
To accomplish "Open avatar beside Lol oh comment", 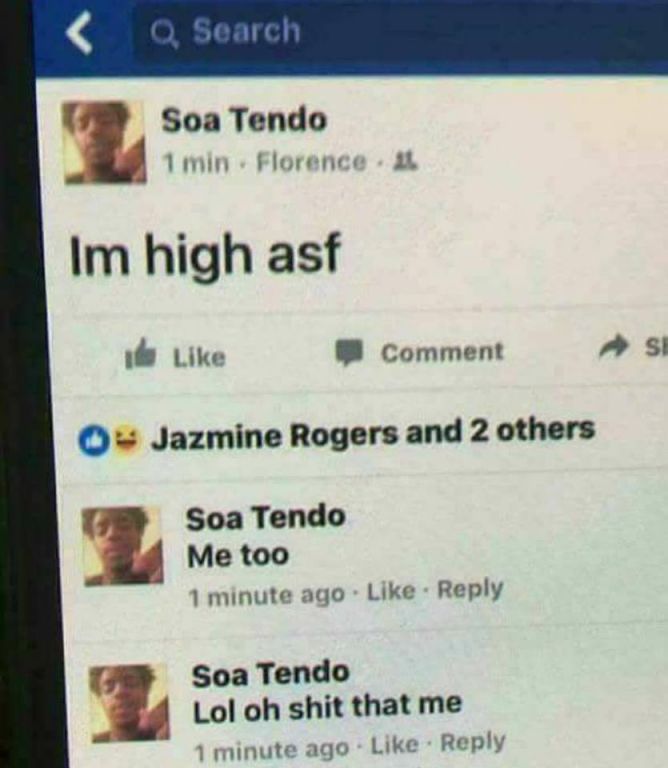I will (x=129, y=703).
